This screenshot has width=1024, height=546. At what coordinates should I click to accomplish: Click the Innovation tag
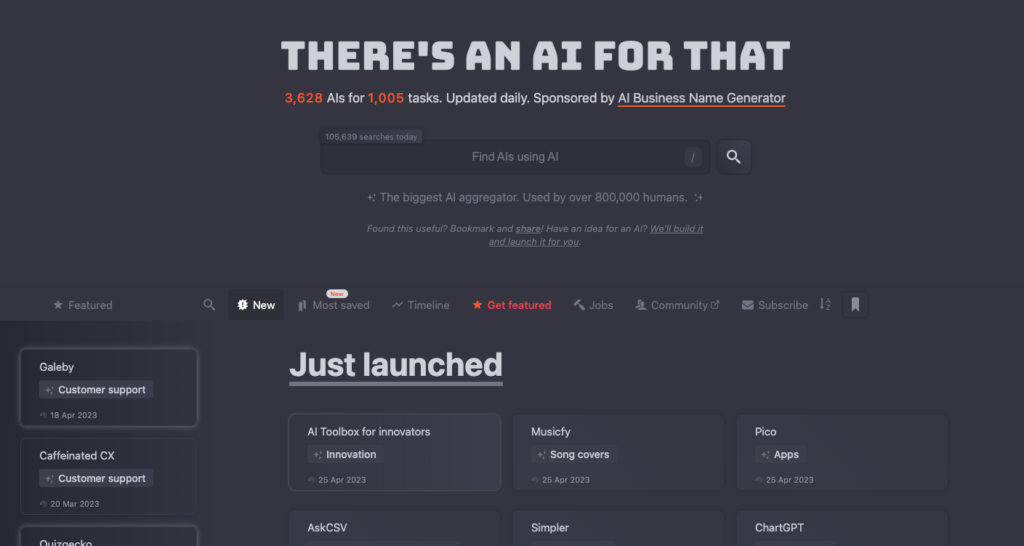345,455
